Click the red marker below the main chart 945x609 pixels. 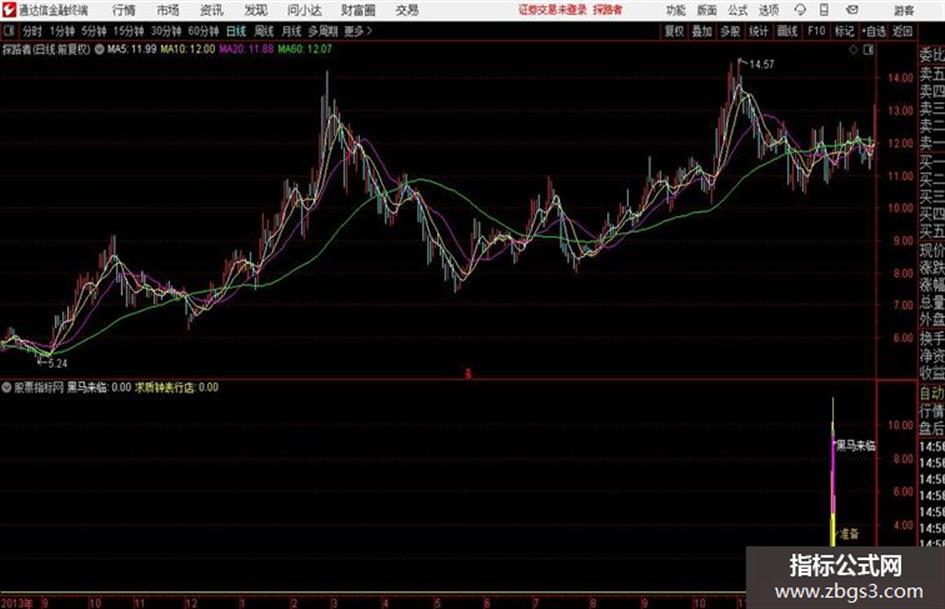tap(468, 374)
